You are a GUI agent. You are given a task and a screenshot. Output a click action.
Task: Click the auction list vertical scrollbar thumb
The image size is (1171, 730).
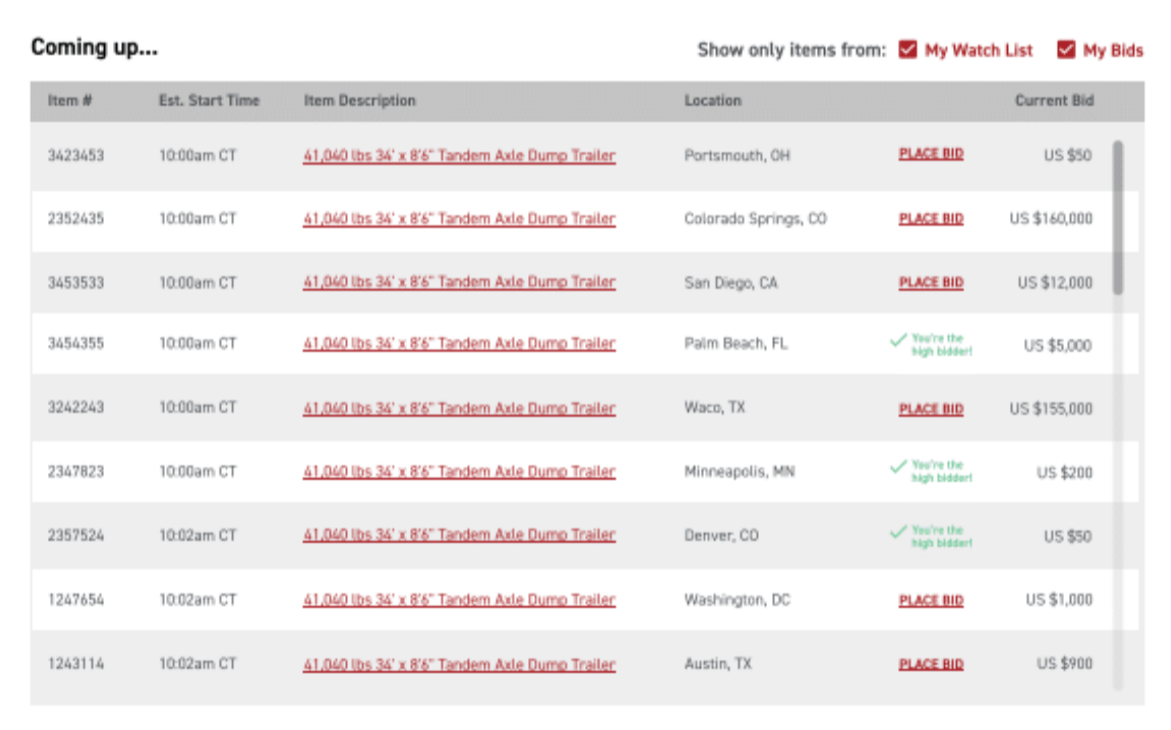click(x=1118, y=217)
